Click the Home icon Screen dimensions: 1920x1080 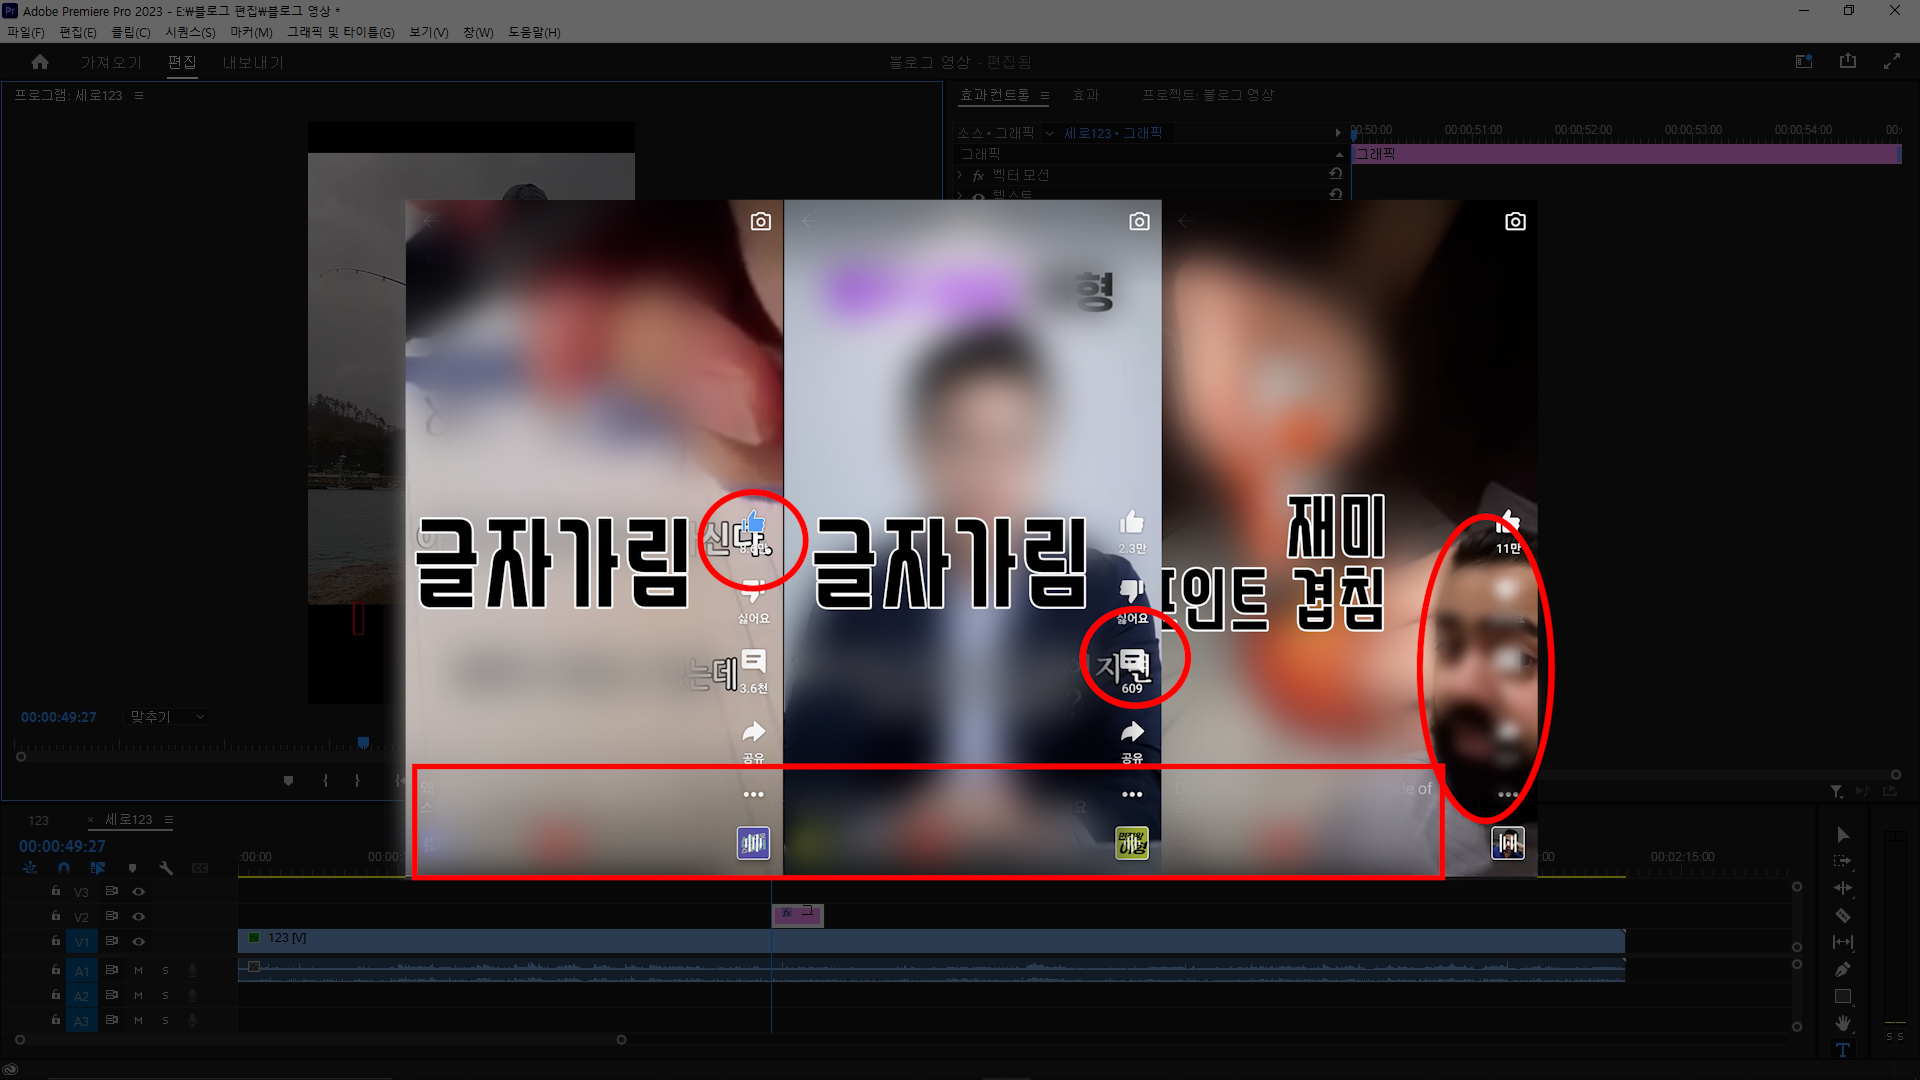[40, 62]
